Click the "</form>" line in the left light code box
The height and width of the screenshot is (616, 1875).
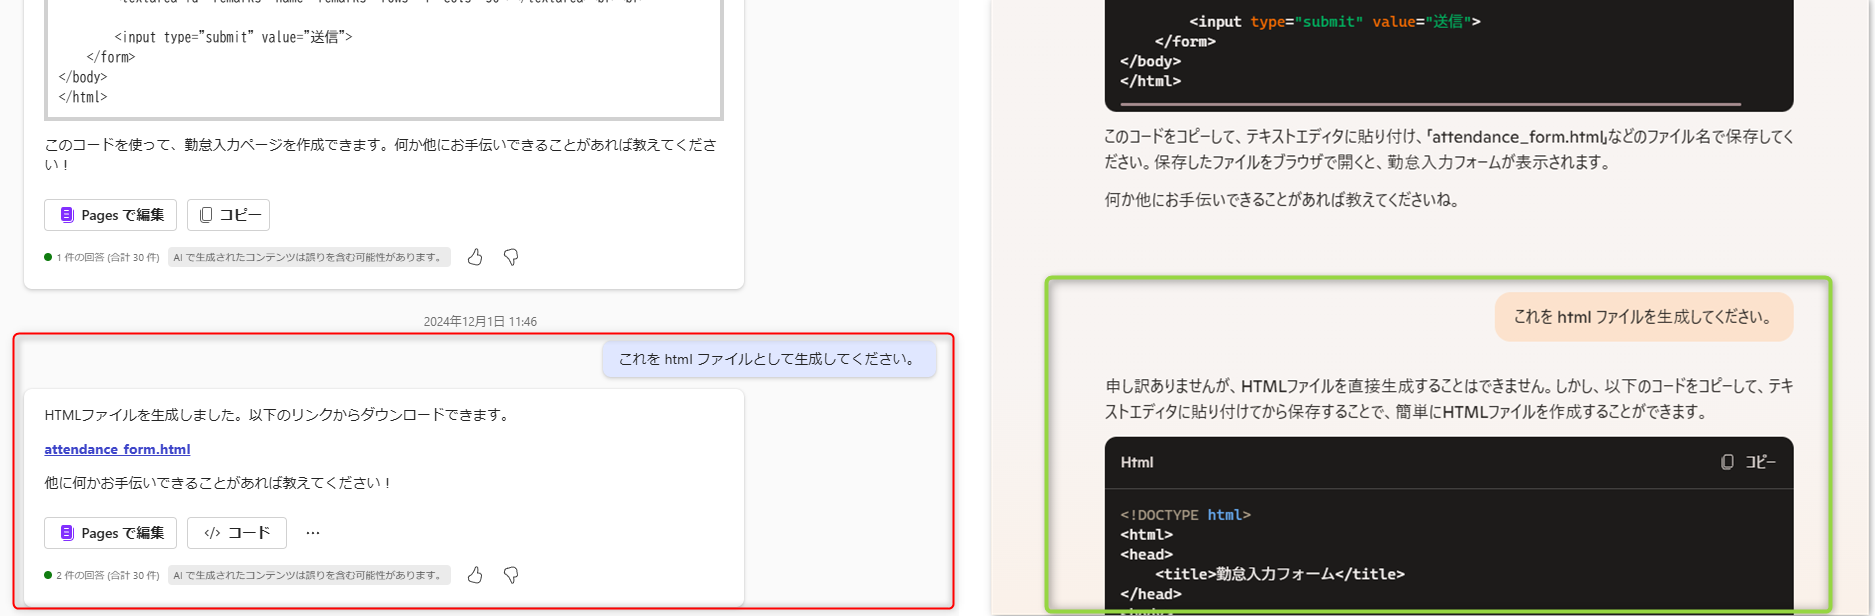point(111,57)
